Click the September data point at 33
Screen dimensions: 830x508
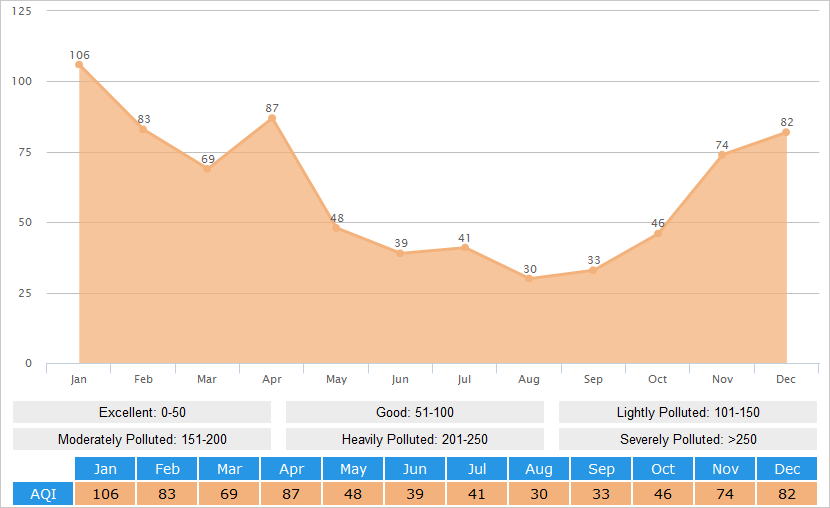tap(593, 270)
